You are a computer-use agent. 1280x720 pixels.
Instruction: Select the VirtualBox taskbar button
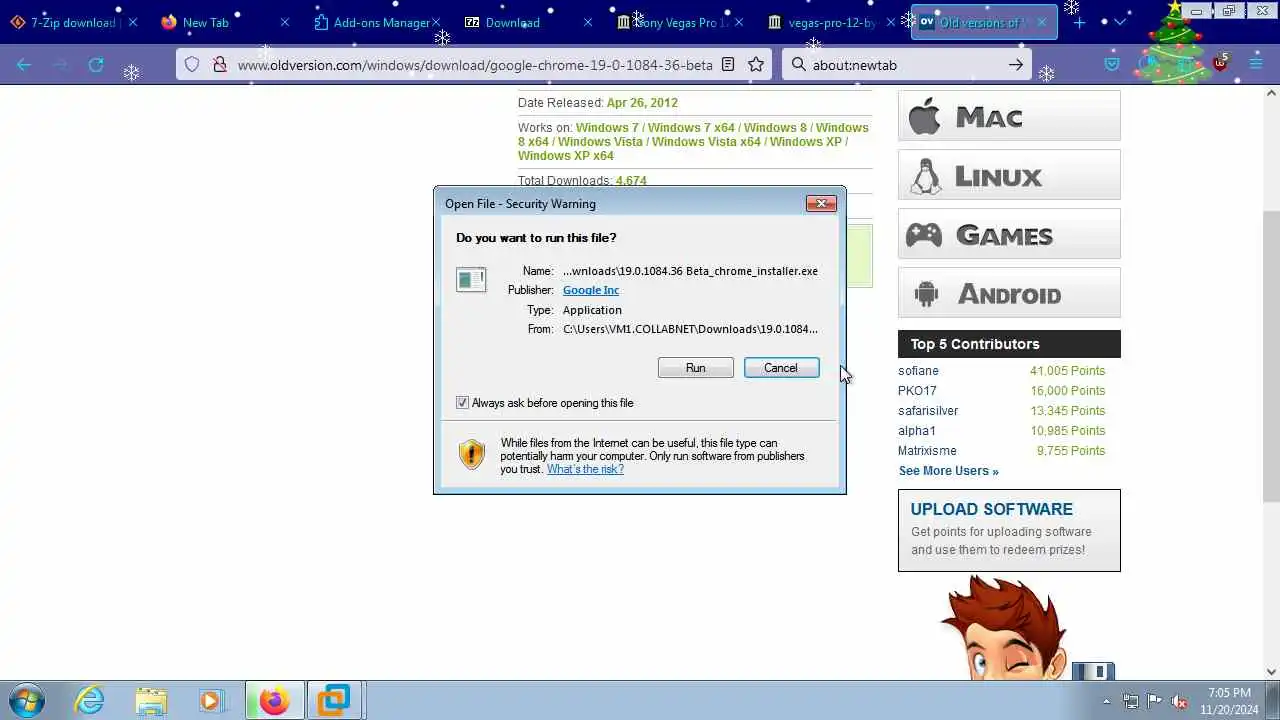334,700
